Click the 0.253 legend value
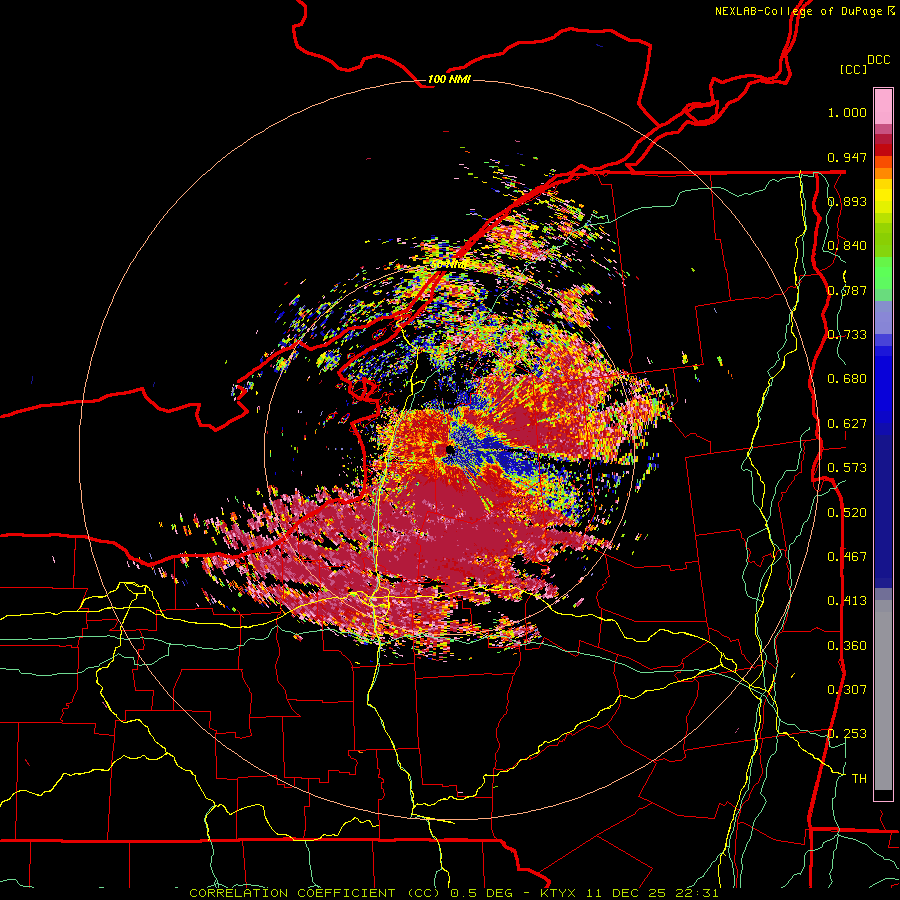The image size is (900, 900). [x=847, y=734]
